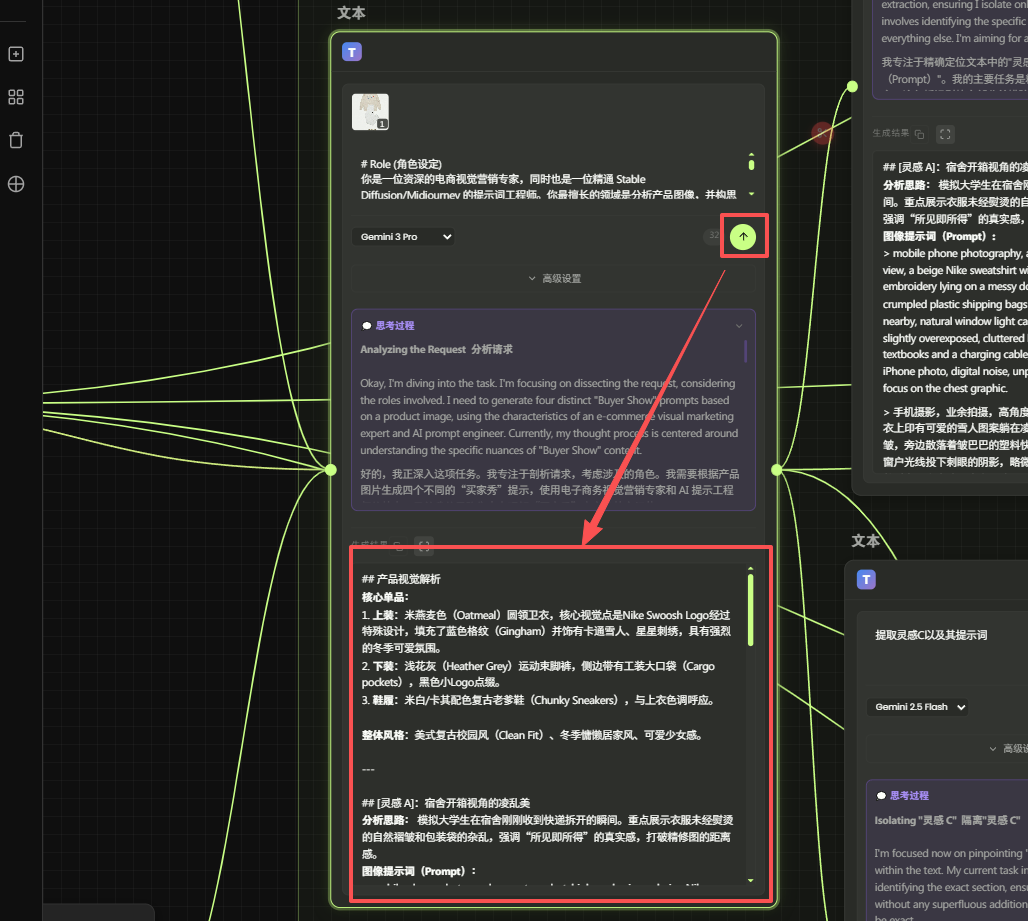Collapse the 思考过程 panel with its chevron

click(739, 325)
